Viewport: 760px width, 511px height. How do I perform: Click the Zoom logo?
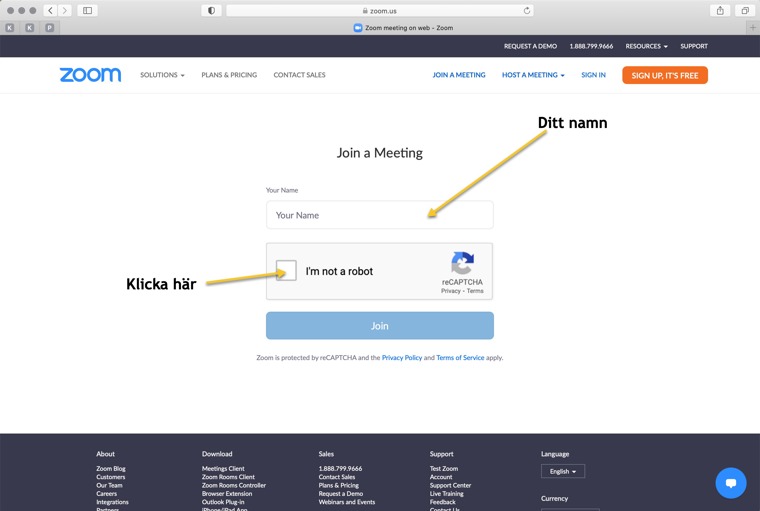90,75
